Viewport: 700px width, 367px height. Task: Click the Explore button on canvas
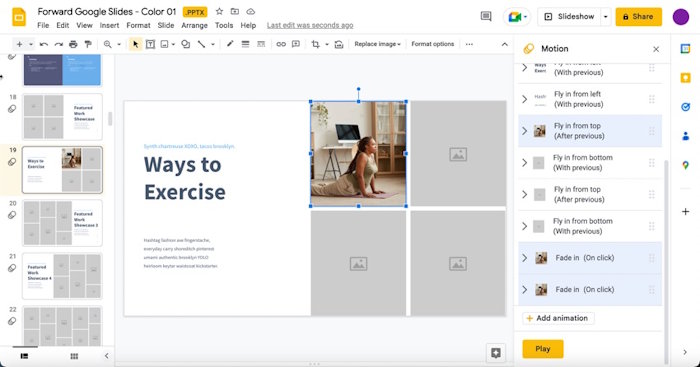(496, 353)
